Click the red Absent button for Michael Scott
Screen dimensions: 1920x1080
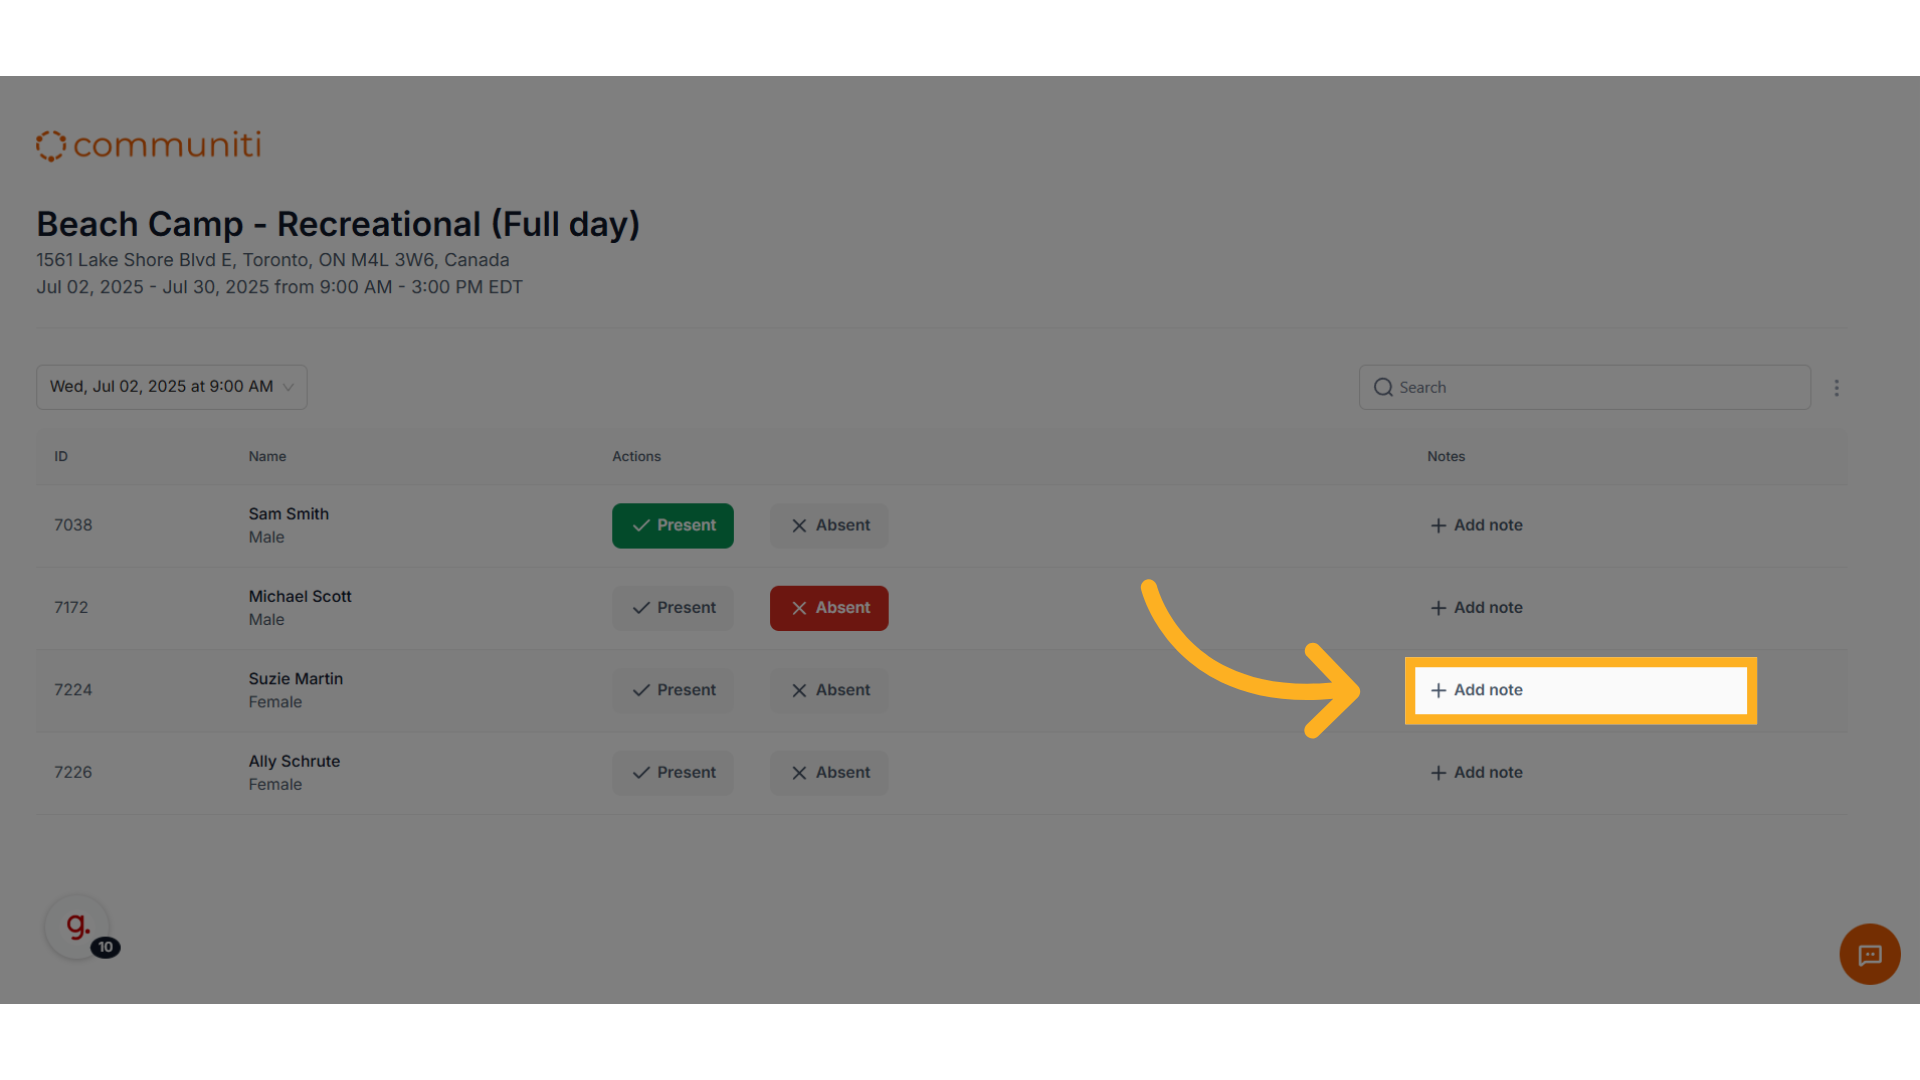(829, 608)
